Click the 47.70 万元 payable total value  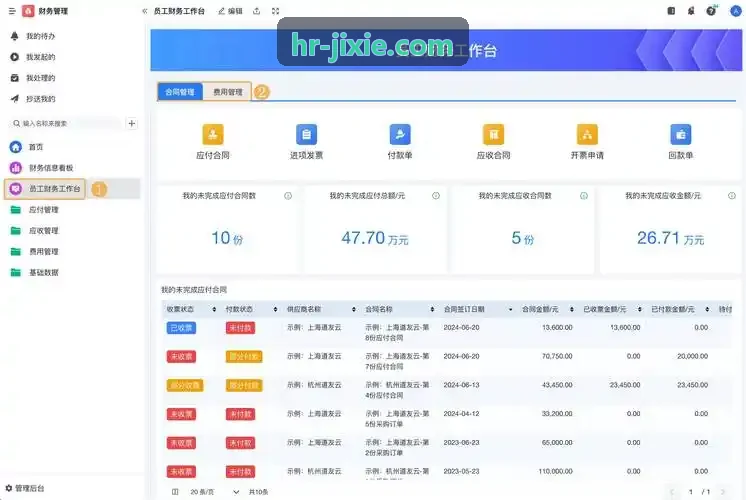375,238
